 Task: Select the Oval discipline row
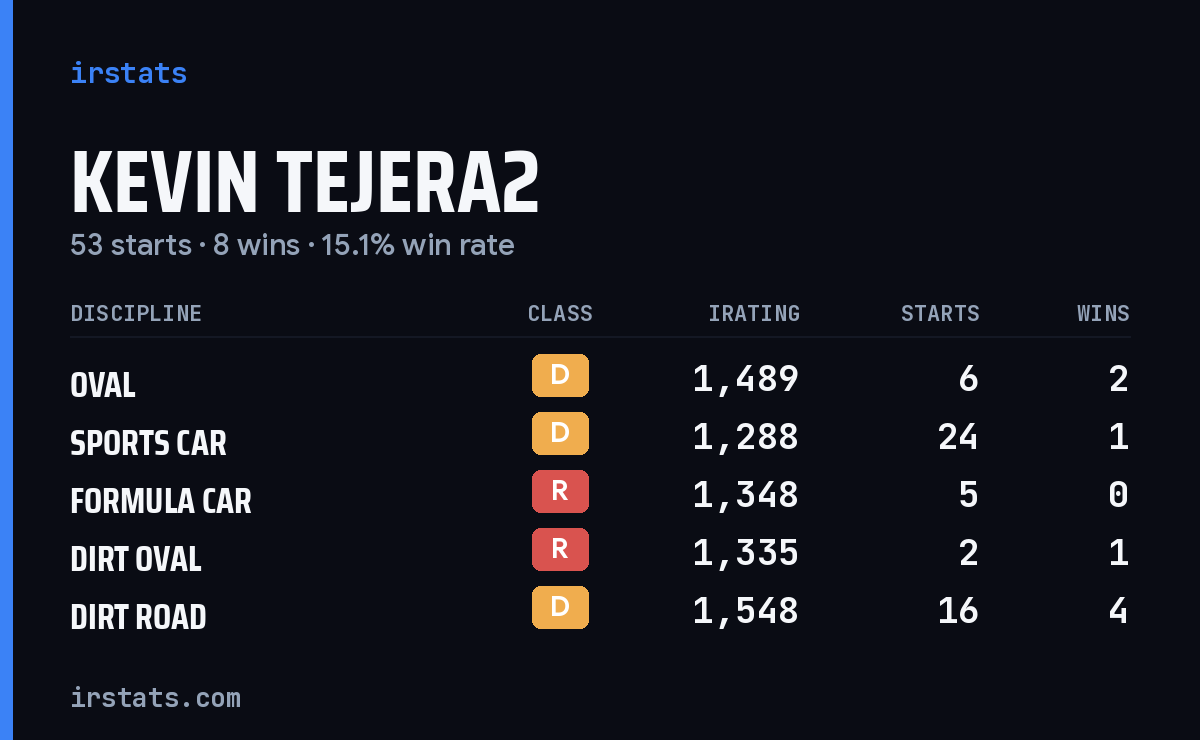[x=600, y=379]
